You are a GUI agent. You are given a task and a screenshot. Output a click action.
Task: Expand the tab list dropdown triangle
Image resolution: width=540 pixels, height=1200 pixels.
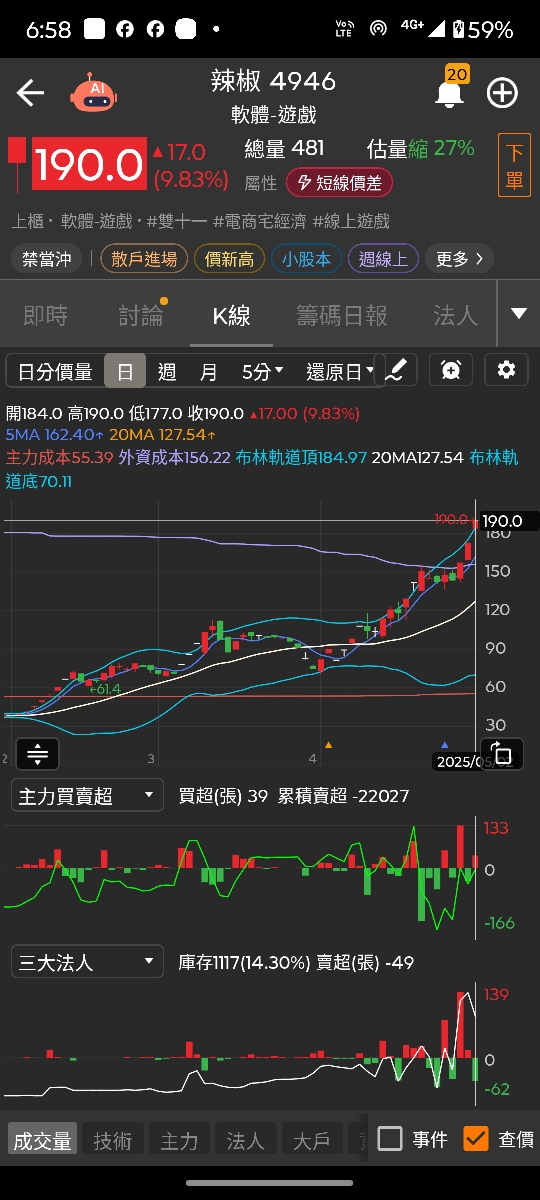tap(518, 314)
